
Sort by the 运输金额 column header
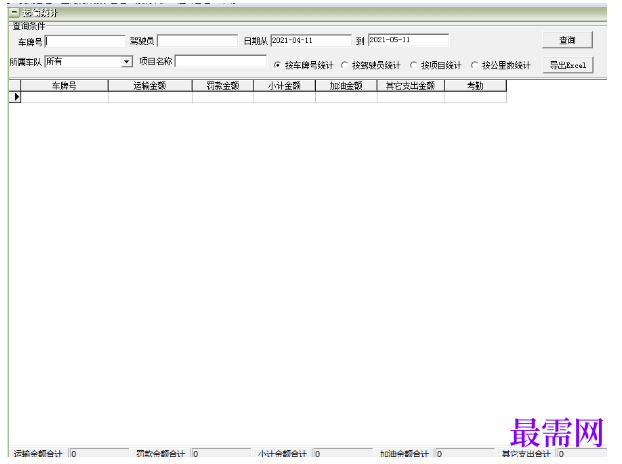tap(150, 85)
